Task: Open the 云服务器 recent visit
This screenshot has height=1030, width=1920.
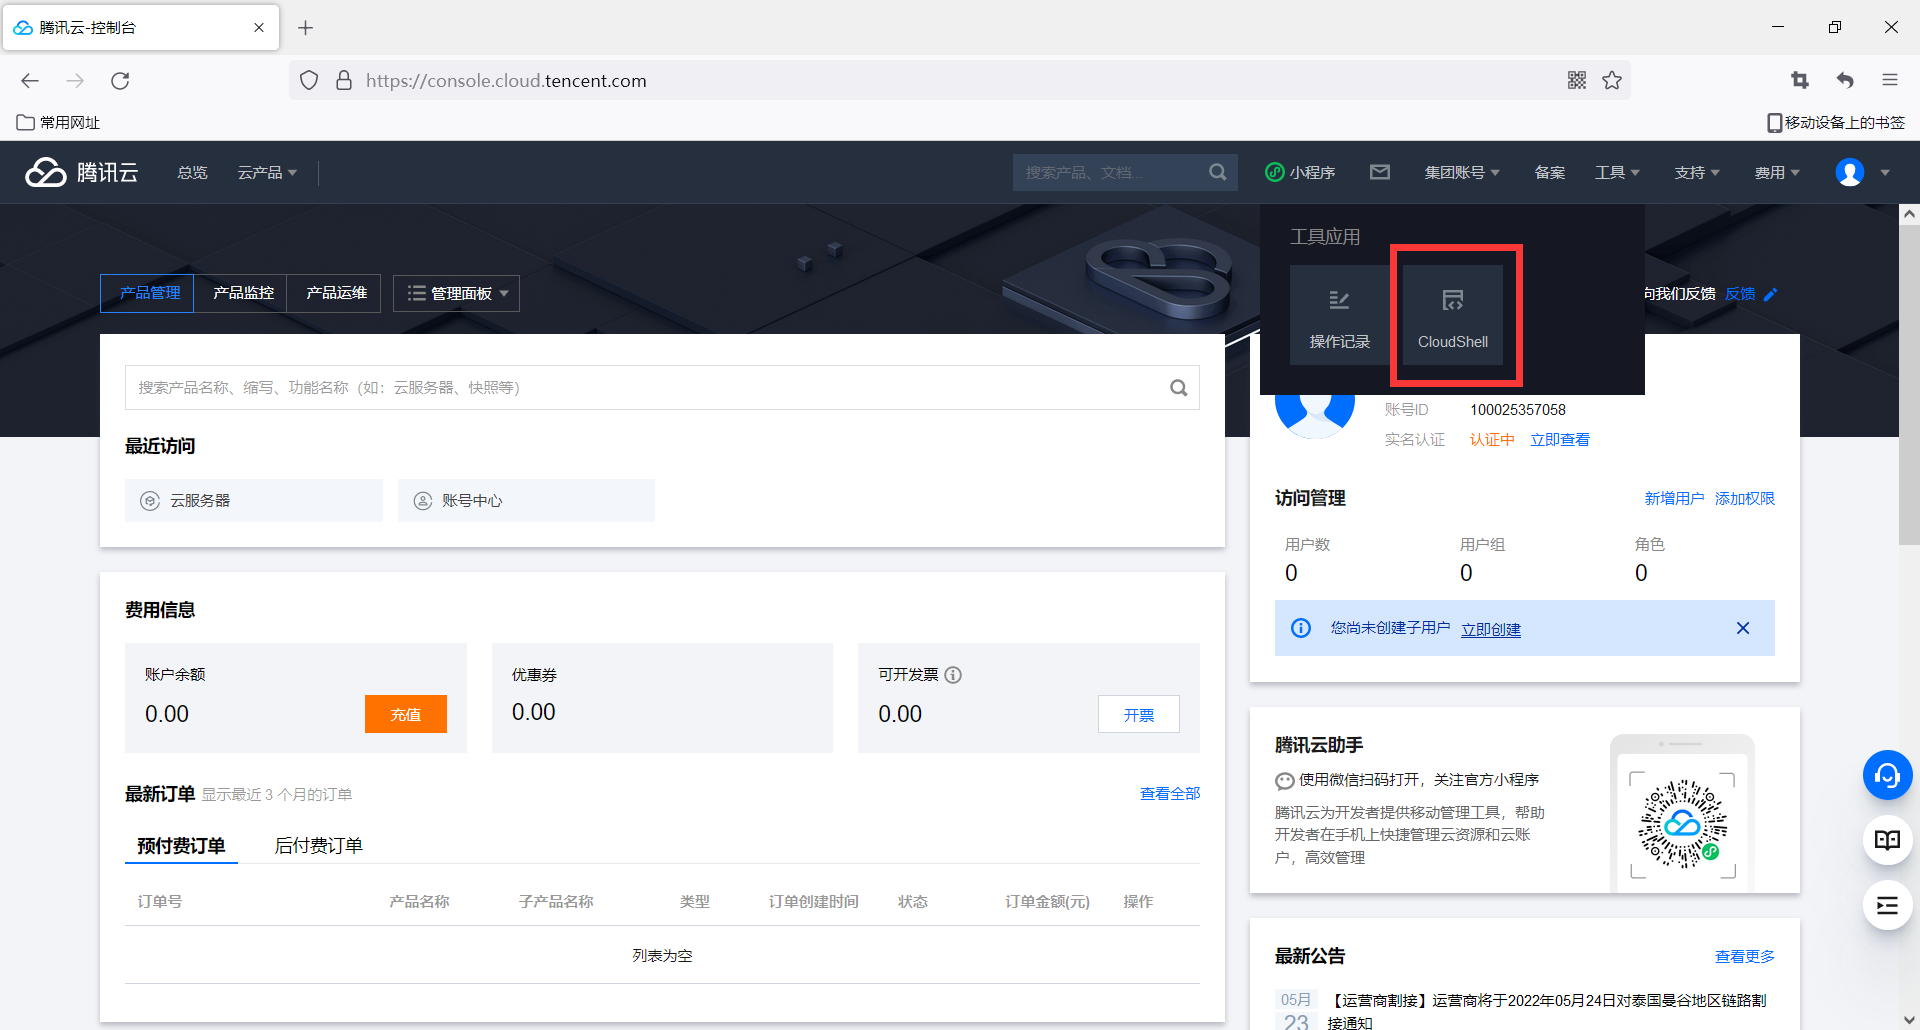Action: click(254, 500)
